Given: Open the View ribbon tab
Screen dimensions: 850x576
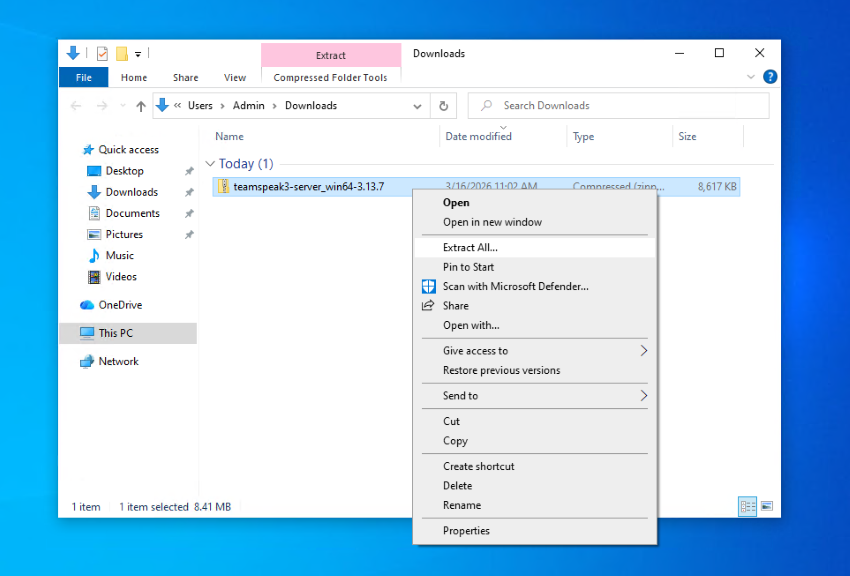Looking at the screenshot, I should 235,78.
